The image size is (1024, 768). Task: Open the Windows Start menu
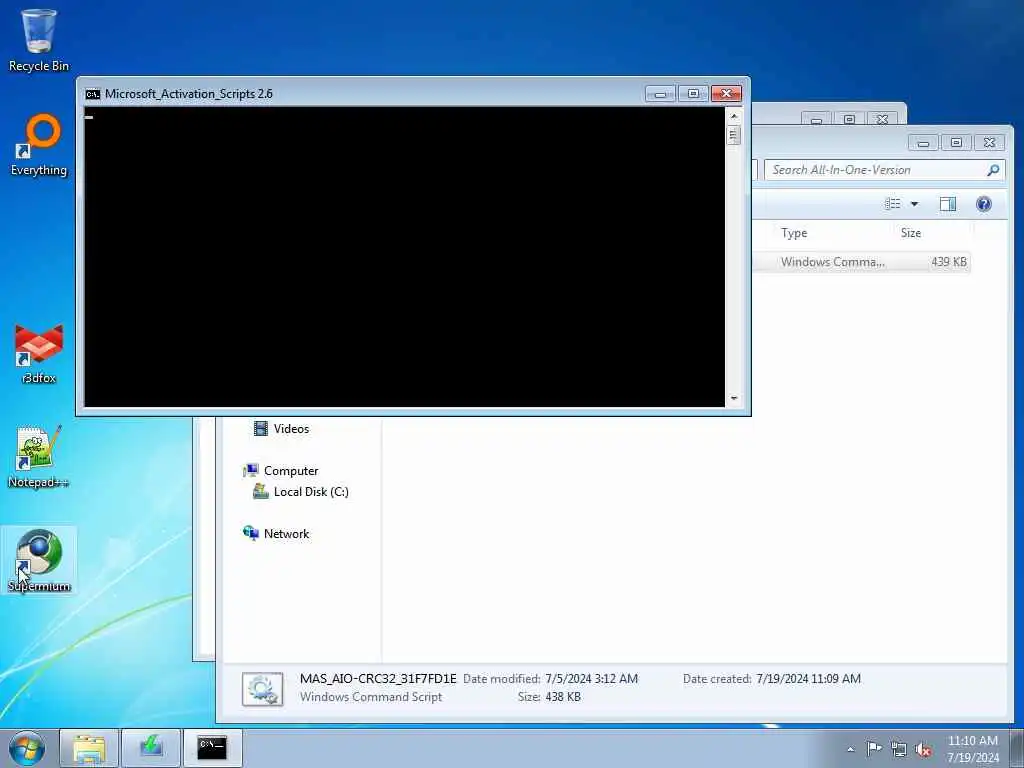[x=27, y=748]
